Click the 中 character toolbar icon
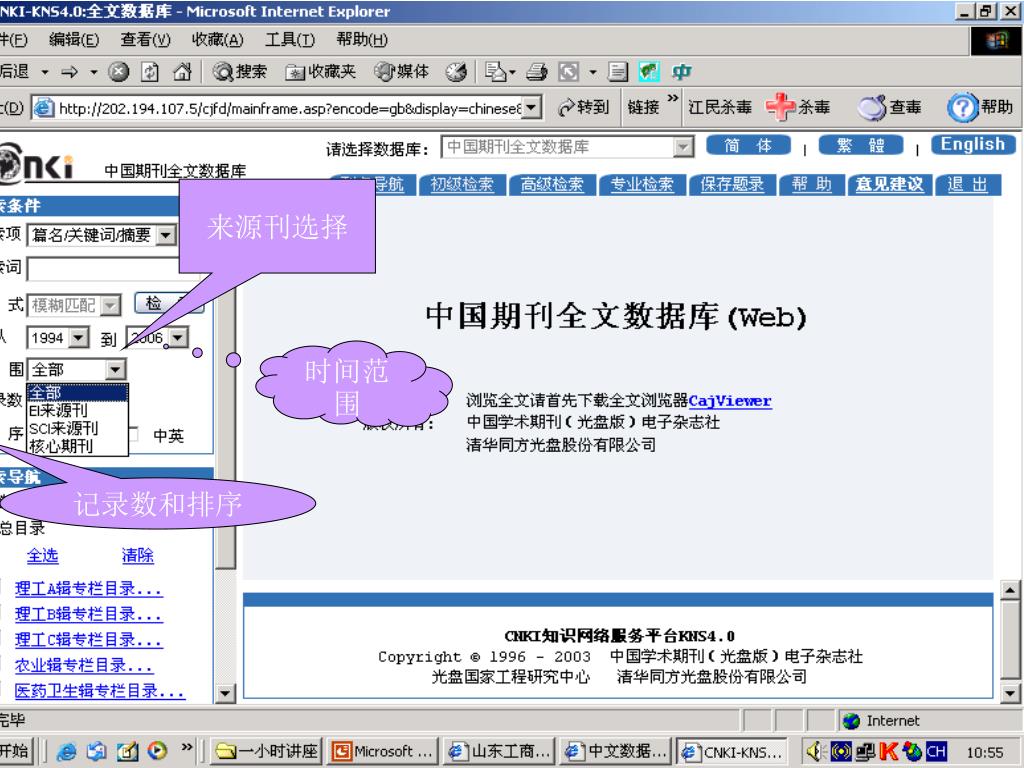 (682, 72)
